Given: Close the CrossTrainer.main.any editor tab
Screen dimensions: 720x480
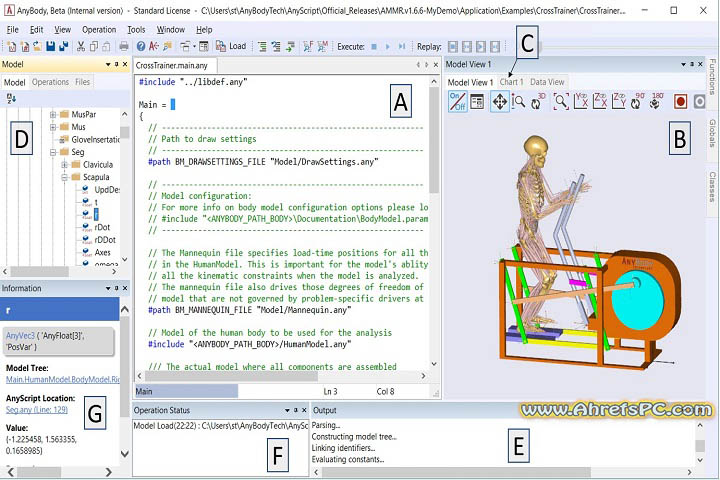Looking at the screenshot, I should [436, 65].
